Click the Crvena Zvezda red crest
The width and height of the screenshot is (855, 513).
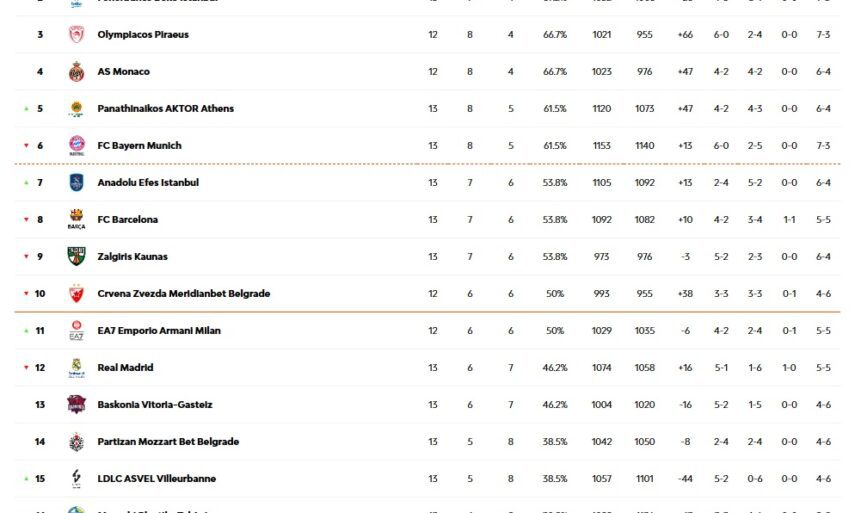tap(76, 294)
